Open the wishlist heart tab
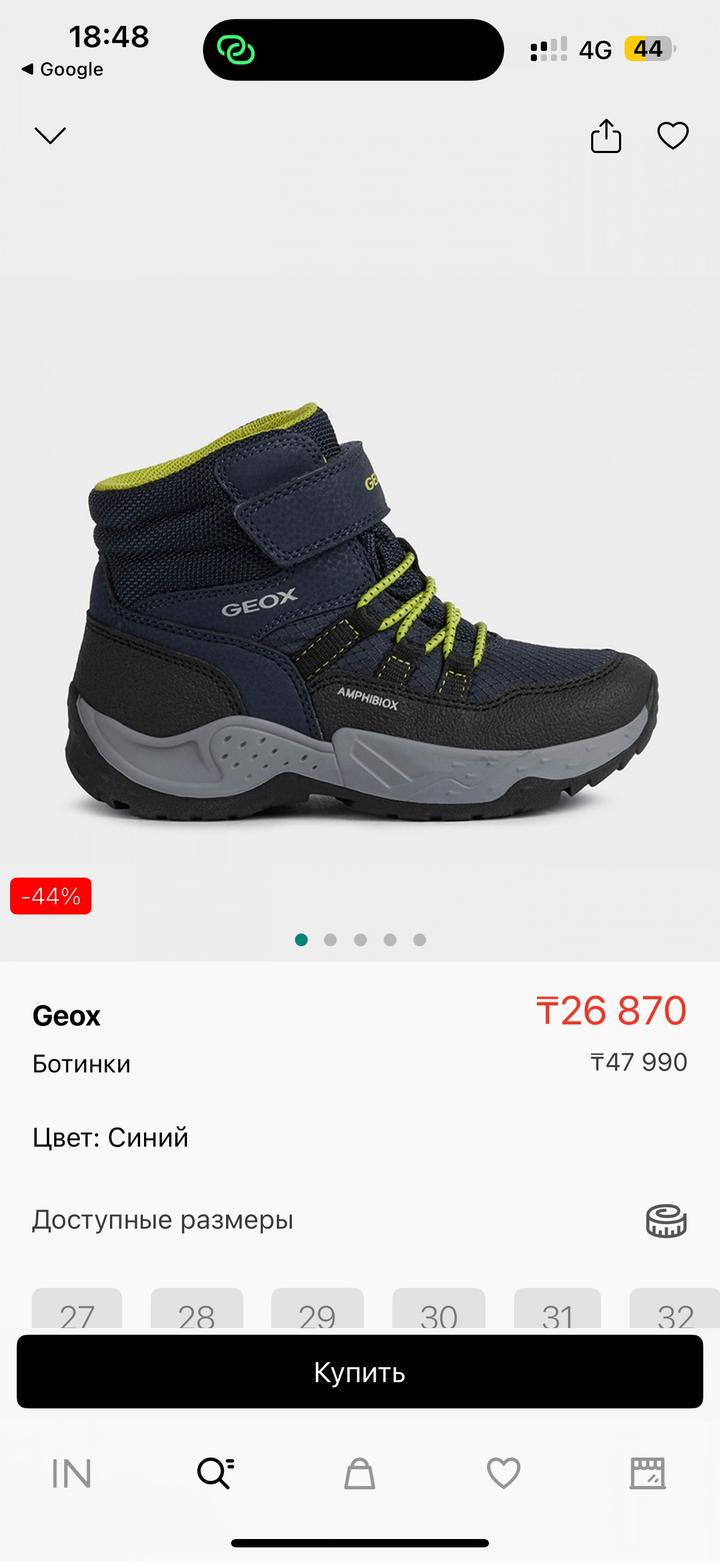 503,1473
